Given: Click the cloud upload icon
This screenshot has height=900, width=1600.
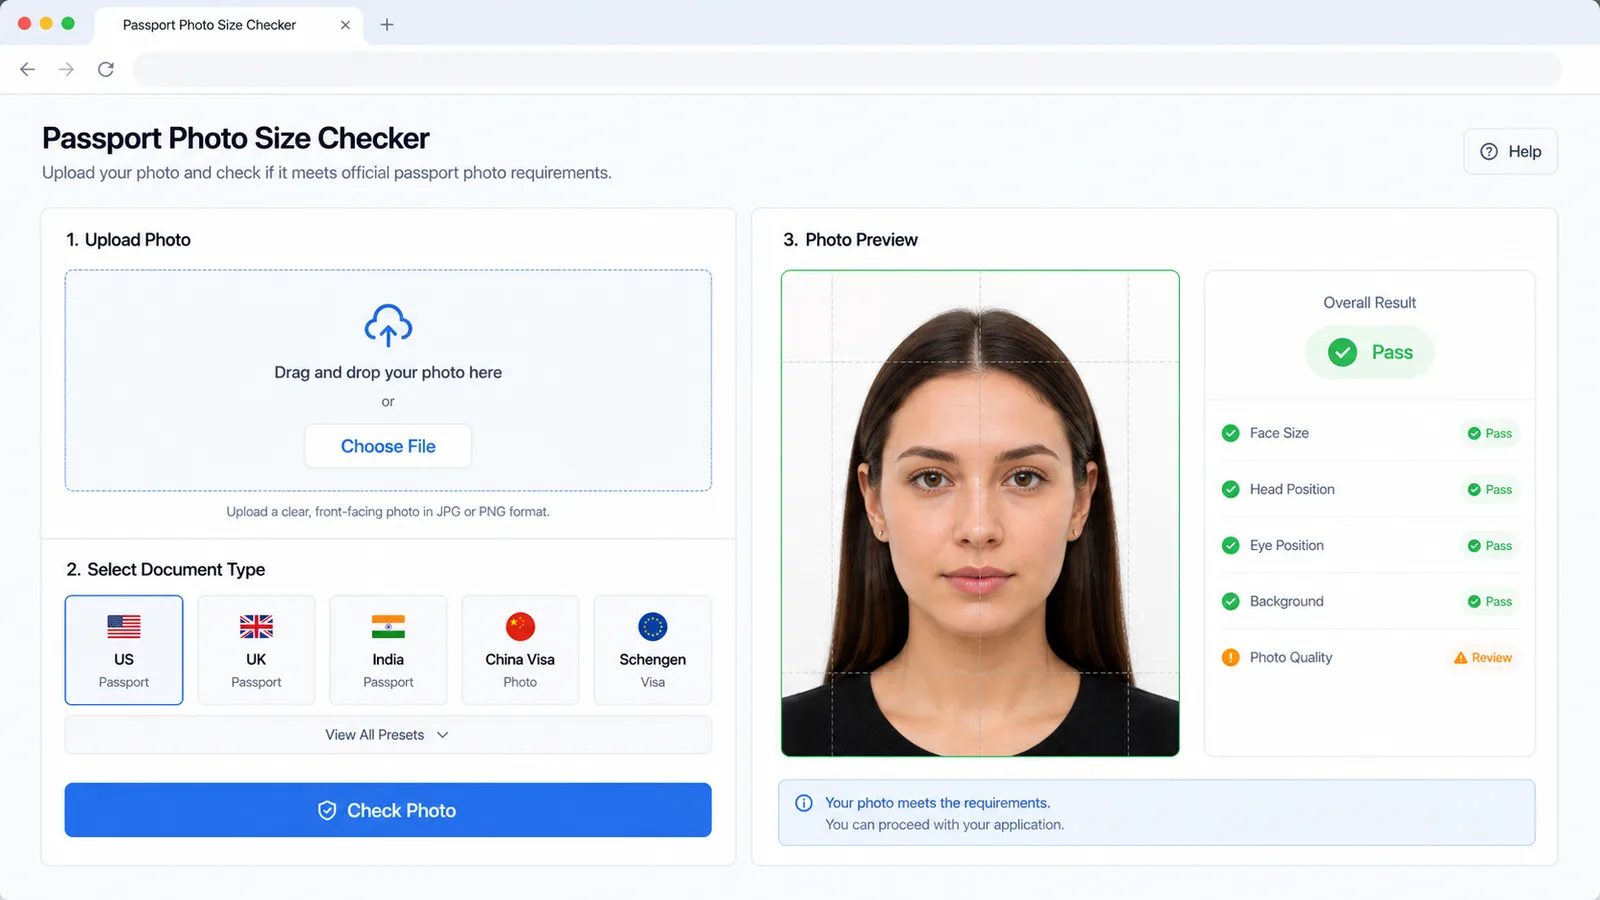Looking at the screenshot, I should coord(388,325).
